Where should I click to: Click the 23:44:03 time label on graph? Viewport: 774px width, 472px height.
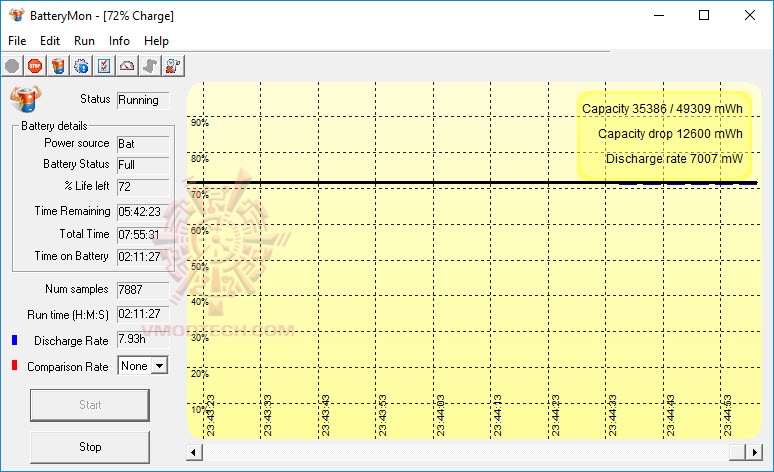coord(440,415)
